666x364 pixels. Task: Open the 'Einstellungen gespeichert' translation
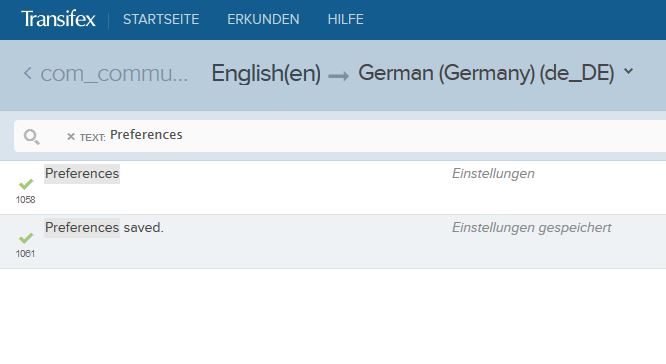[x=531, y=228]
